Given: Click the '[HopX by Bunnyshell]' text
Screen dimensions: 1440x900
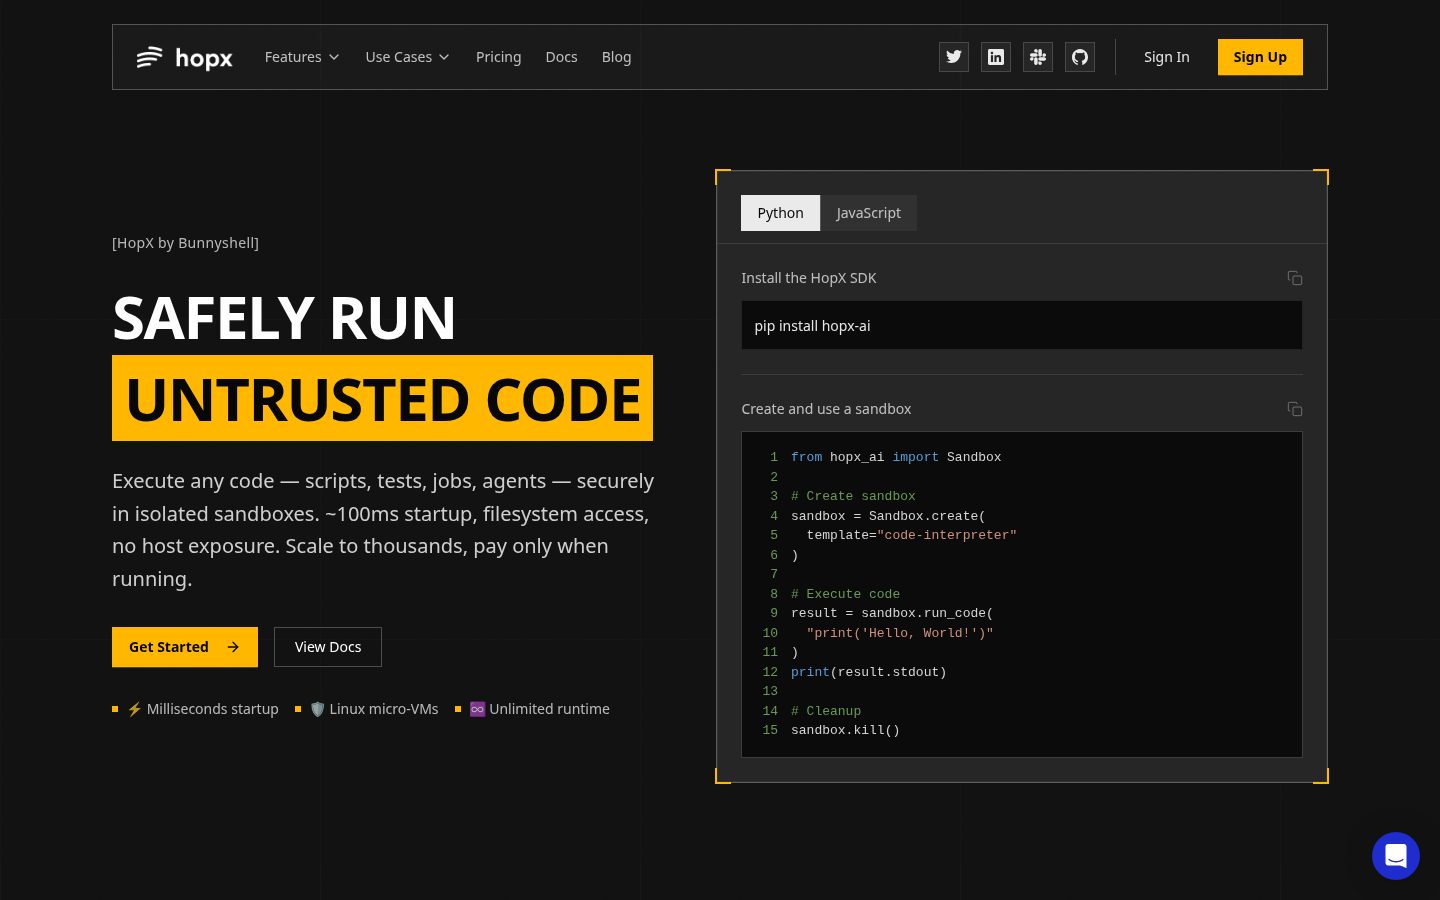Looking at the screenshot, I should pos(185,243).
